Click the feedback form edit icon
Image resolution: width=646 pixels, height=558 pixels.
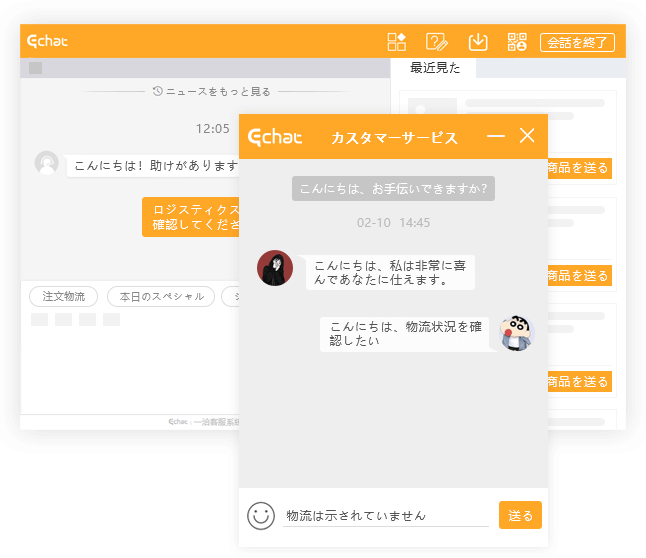tap(437, 42)
